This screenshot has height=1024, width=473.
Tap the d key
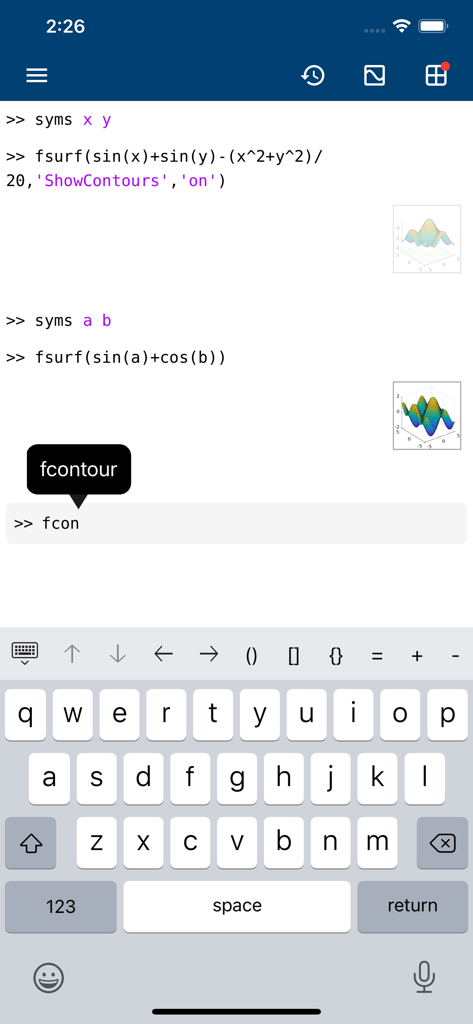[143, 778]
